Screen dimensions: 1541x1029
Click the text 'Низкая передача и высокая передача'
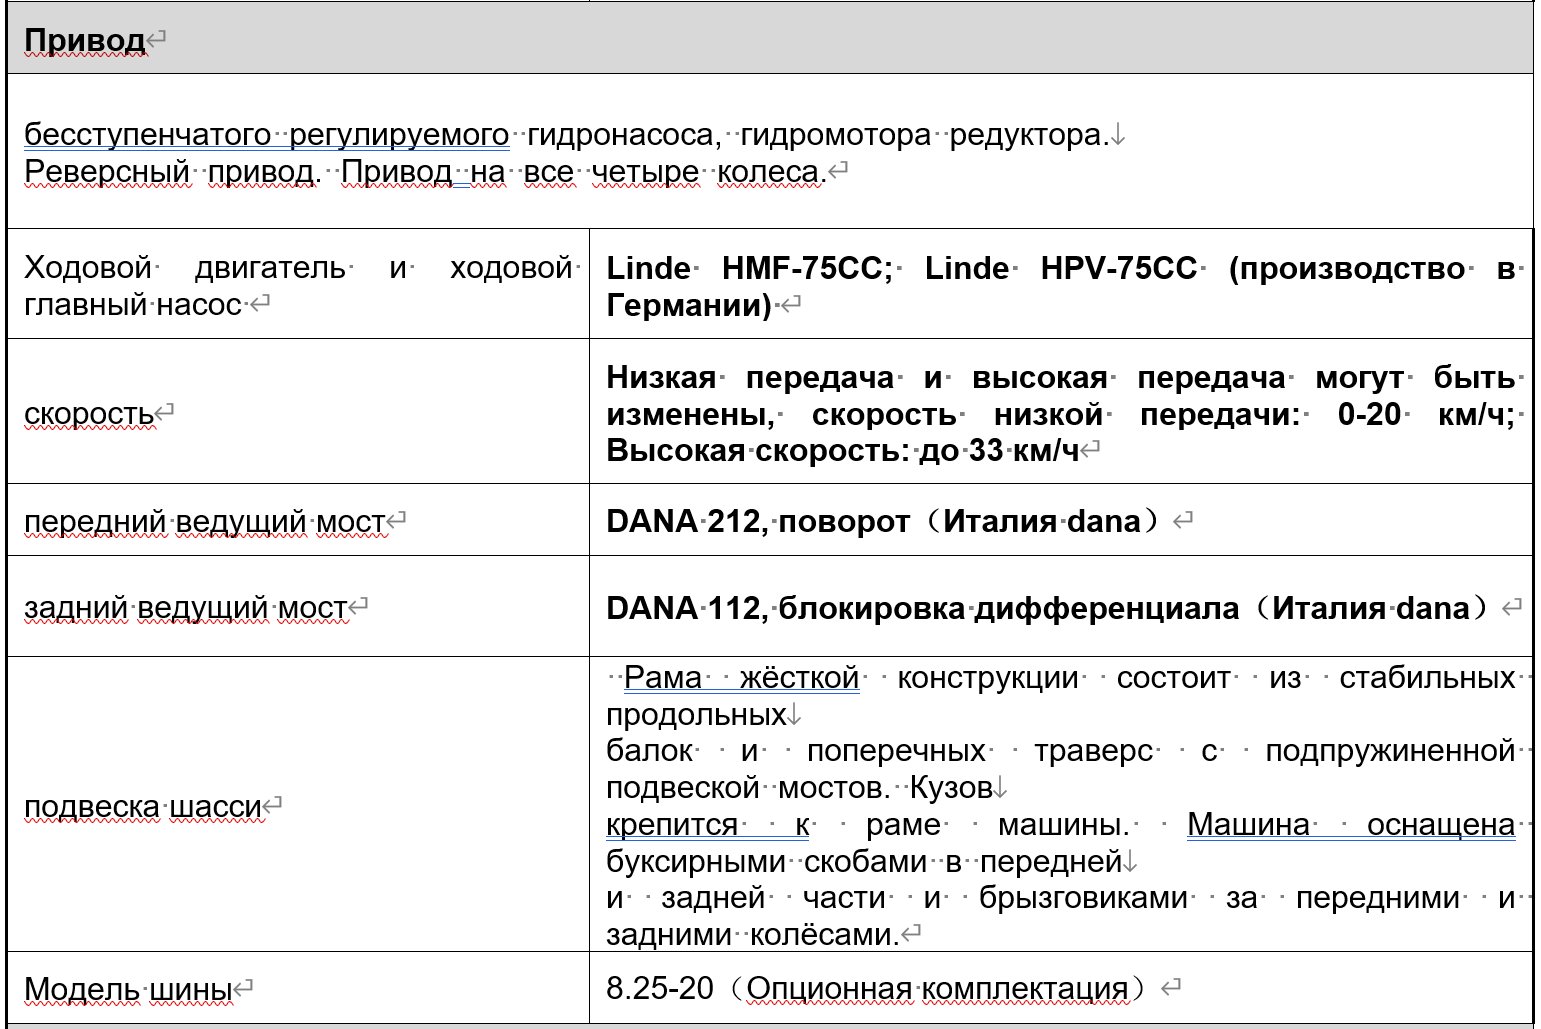click(946, 377)
